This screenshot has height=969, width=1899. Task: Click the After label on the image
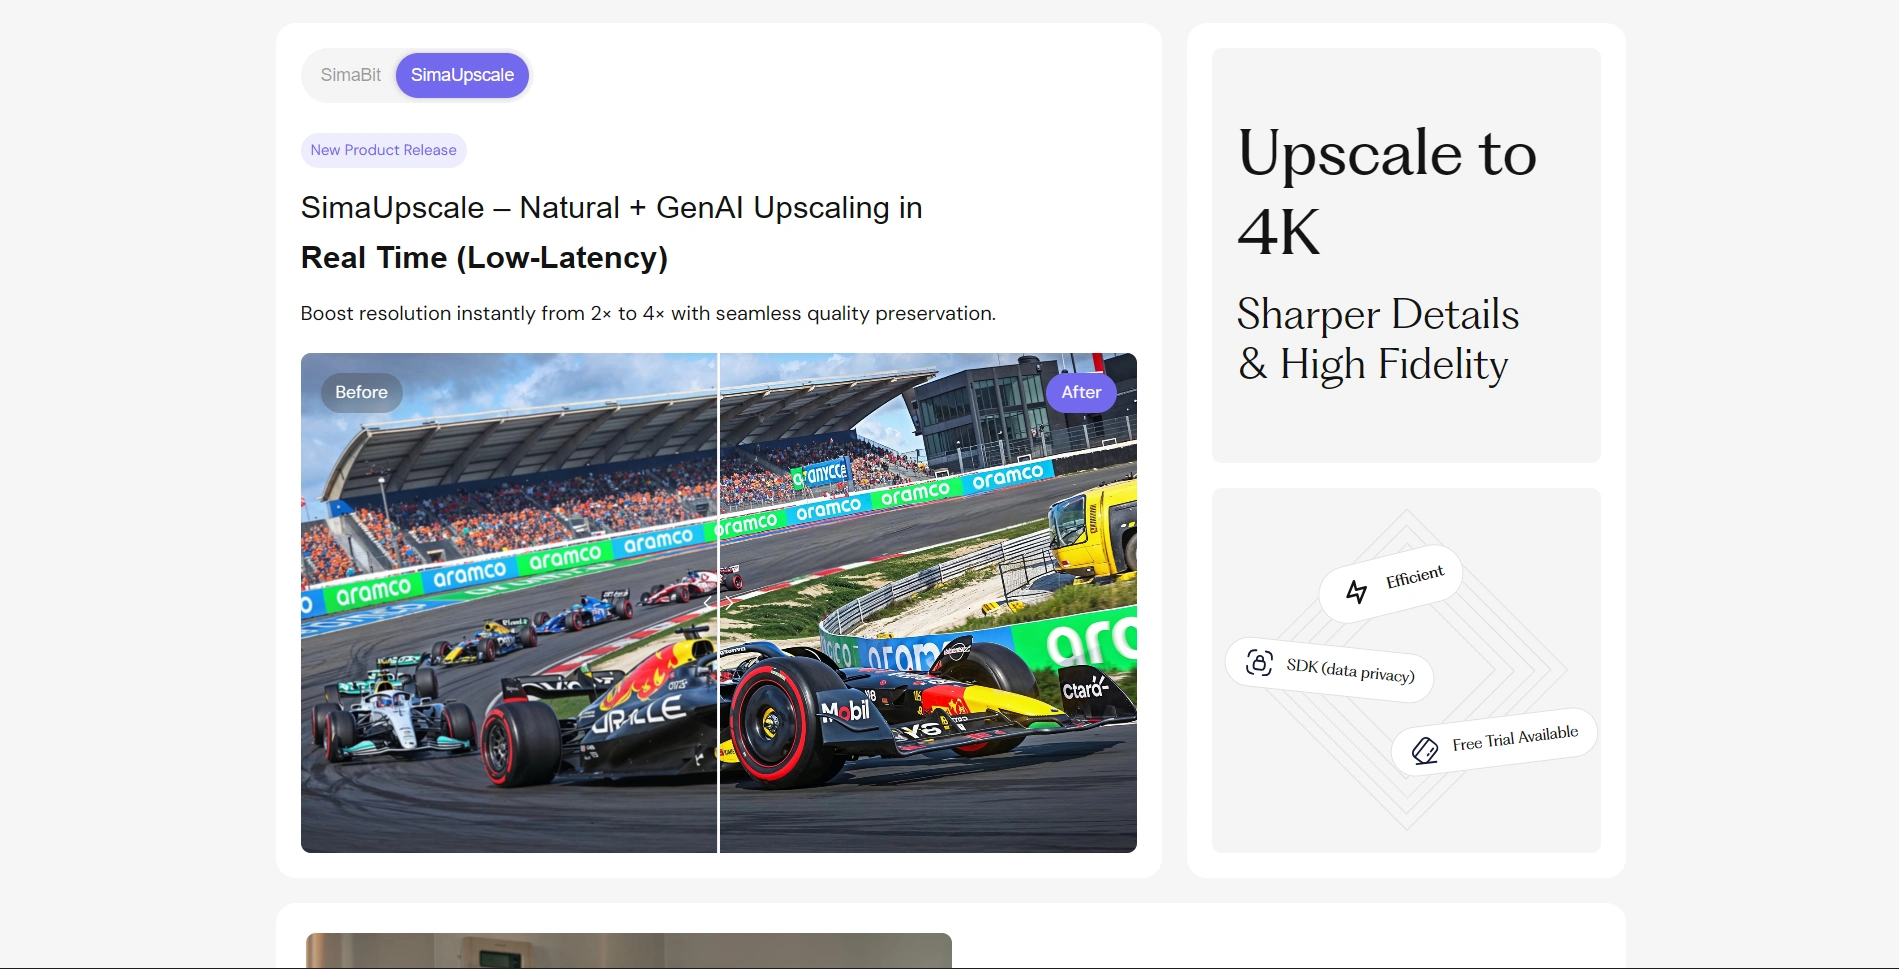tap(1081, 392)
